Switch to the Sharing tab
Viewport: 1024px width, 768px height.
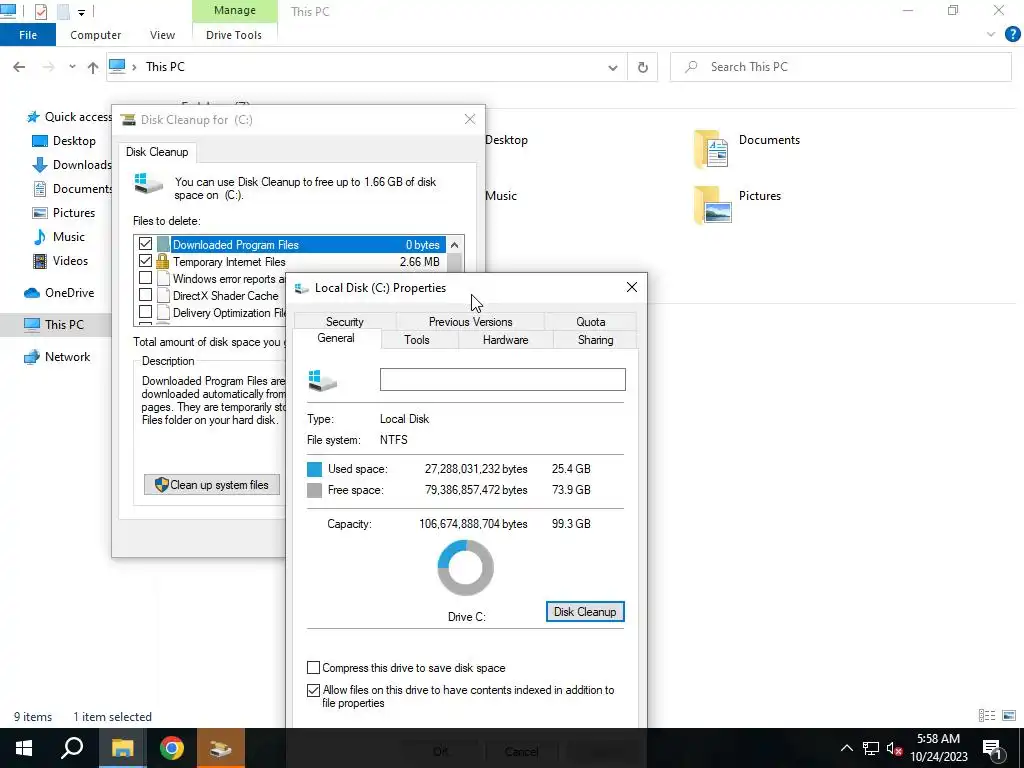(x=595, y=340)
